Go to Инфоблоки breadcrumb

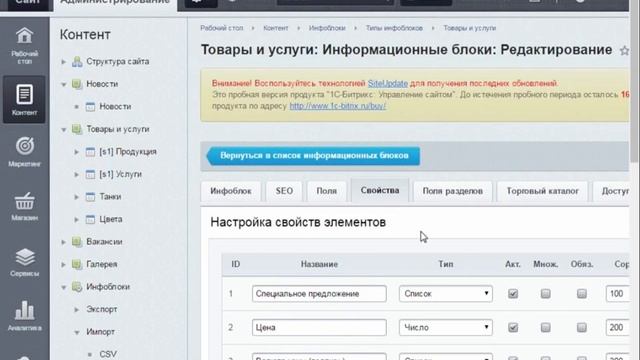click(x=327, y=28)
